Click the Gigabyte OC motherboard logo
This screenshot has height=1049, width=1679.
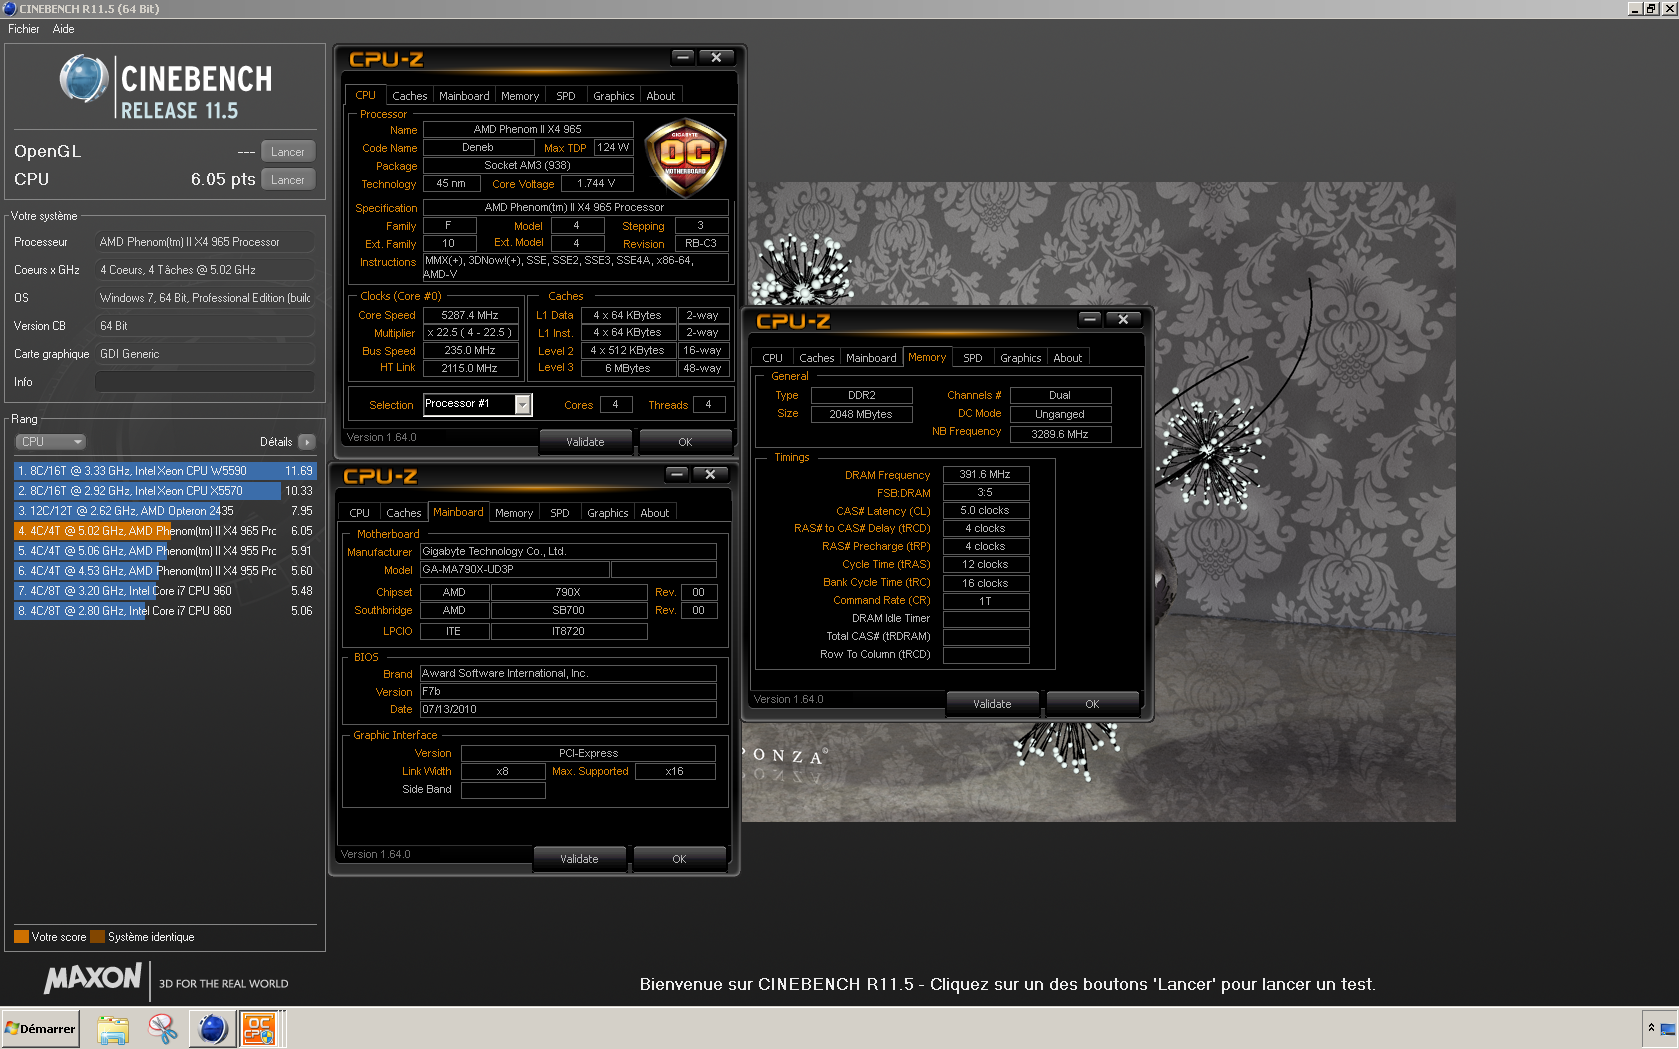[685, 155]
